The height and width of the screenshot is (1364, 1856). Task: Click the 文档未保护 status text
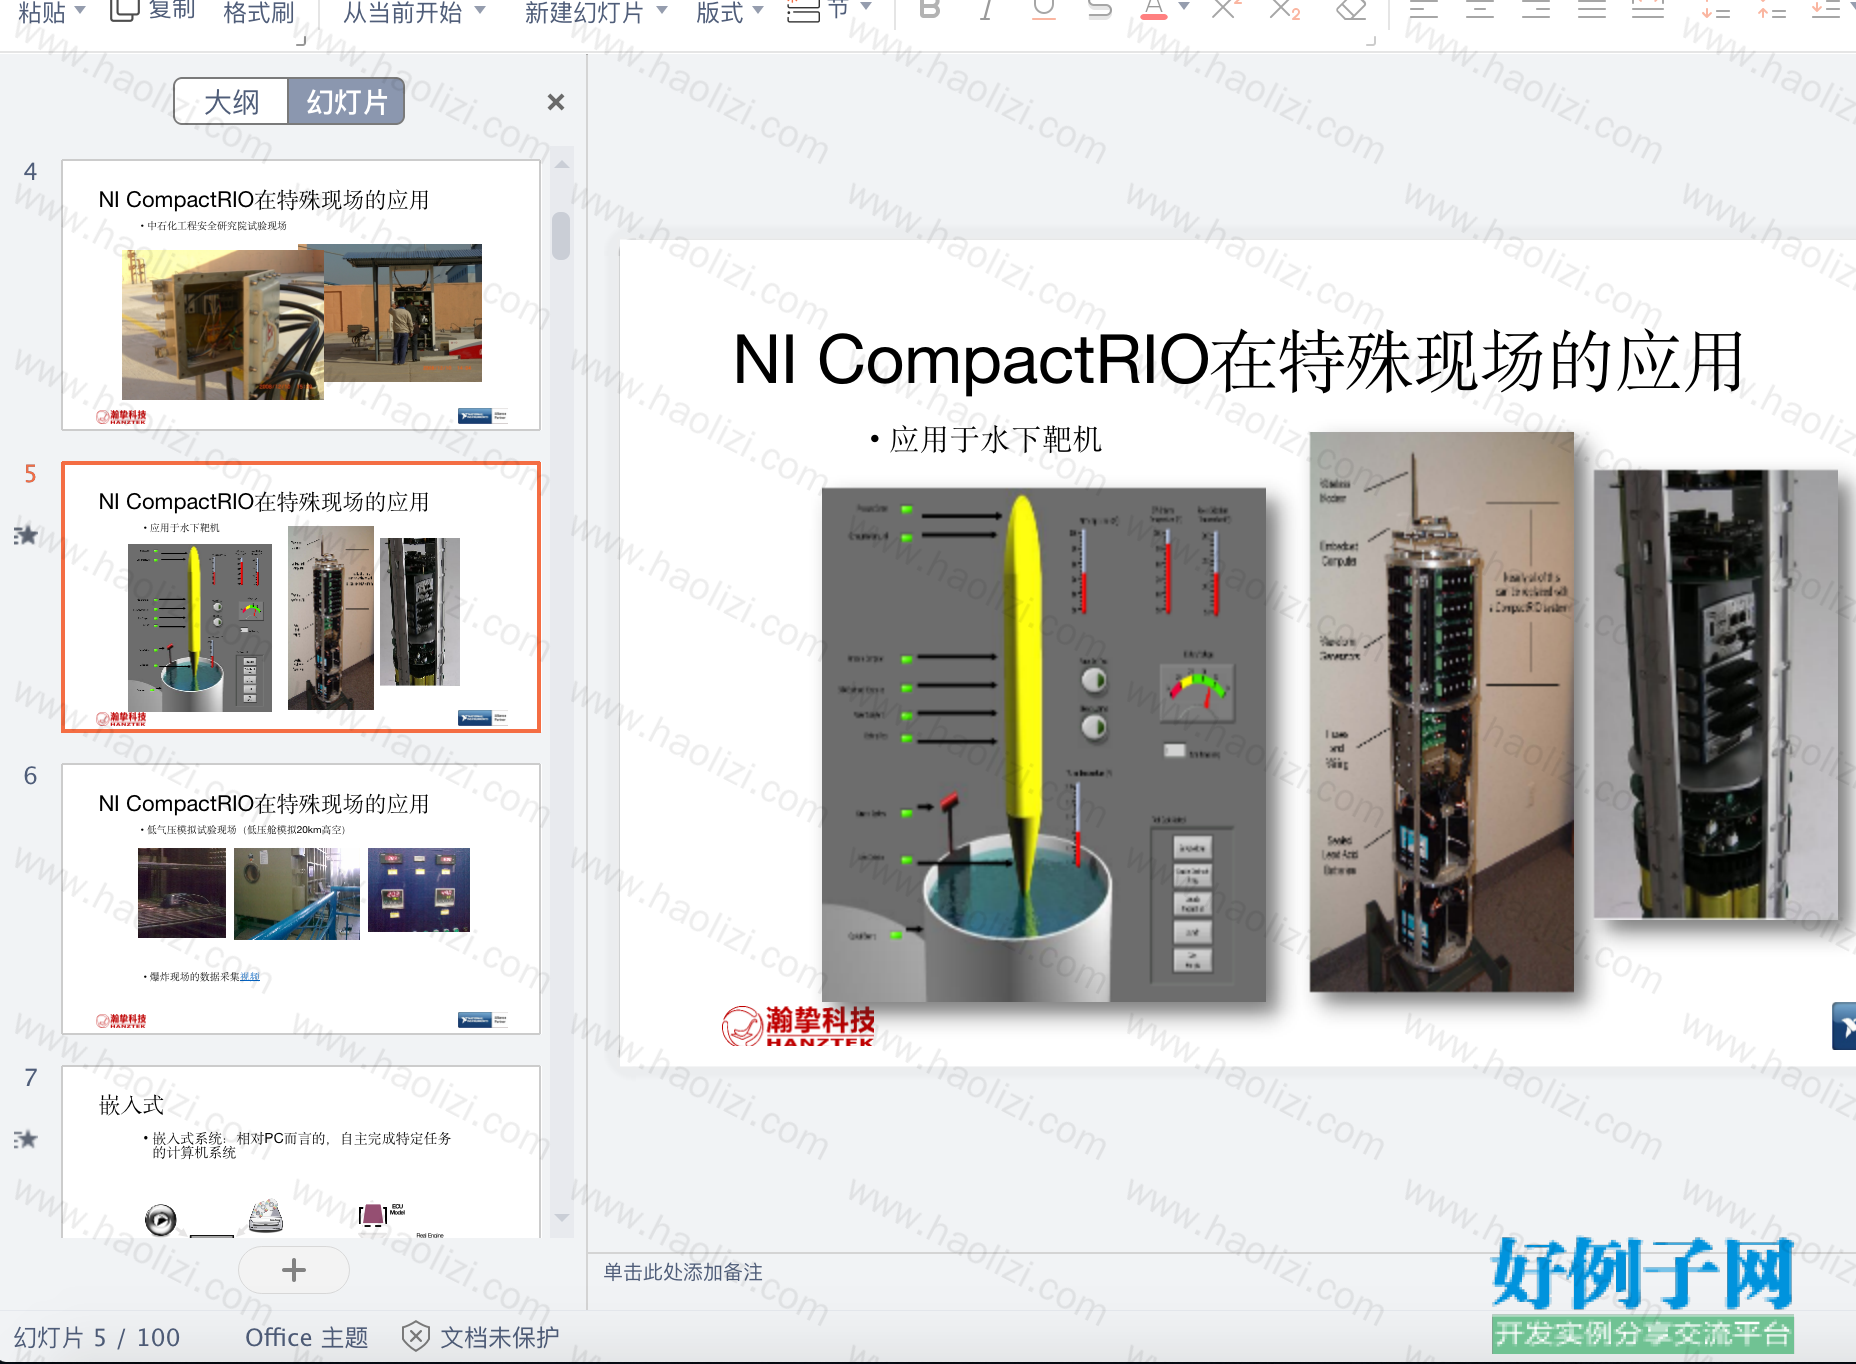tap(500, 1337)
